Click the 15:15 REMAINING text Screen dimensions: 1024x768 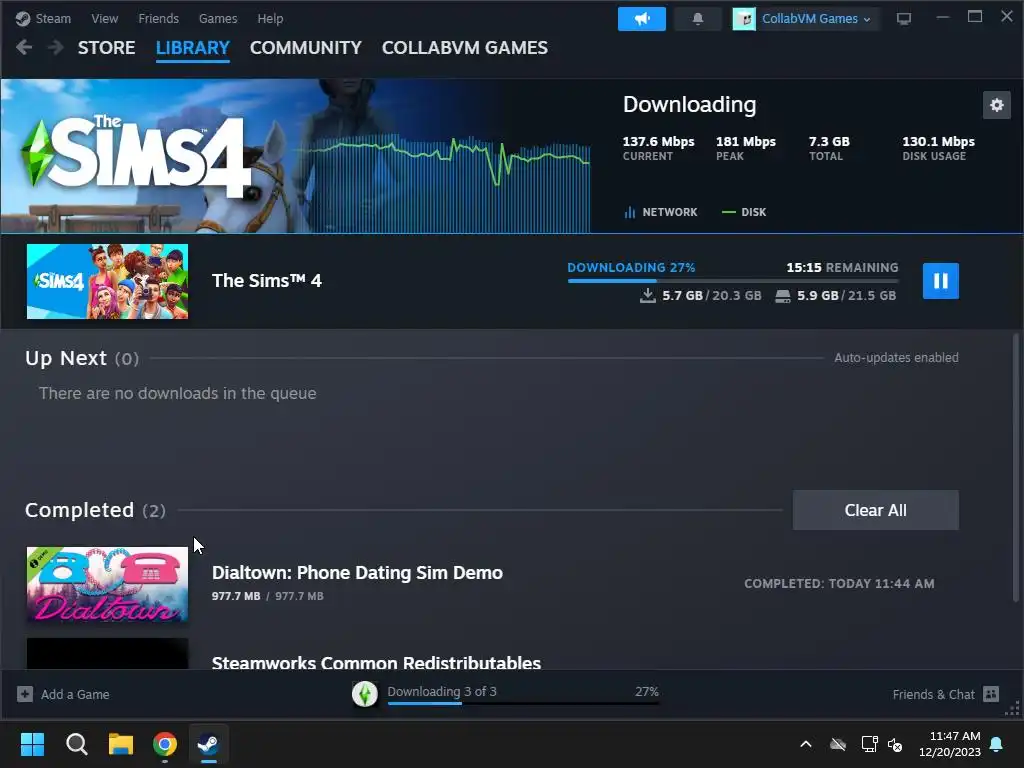coord(842,267)
